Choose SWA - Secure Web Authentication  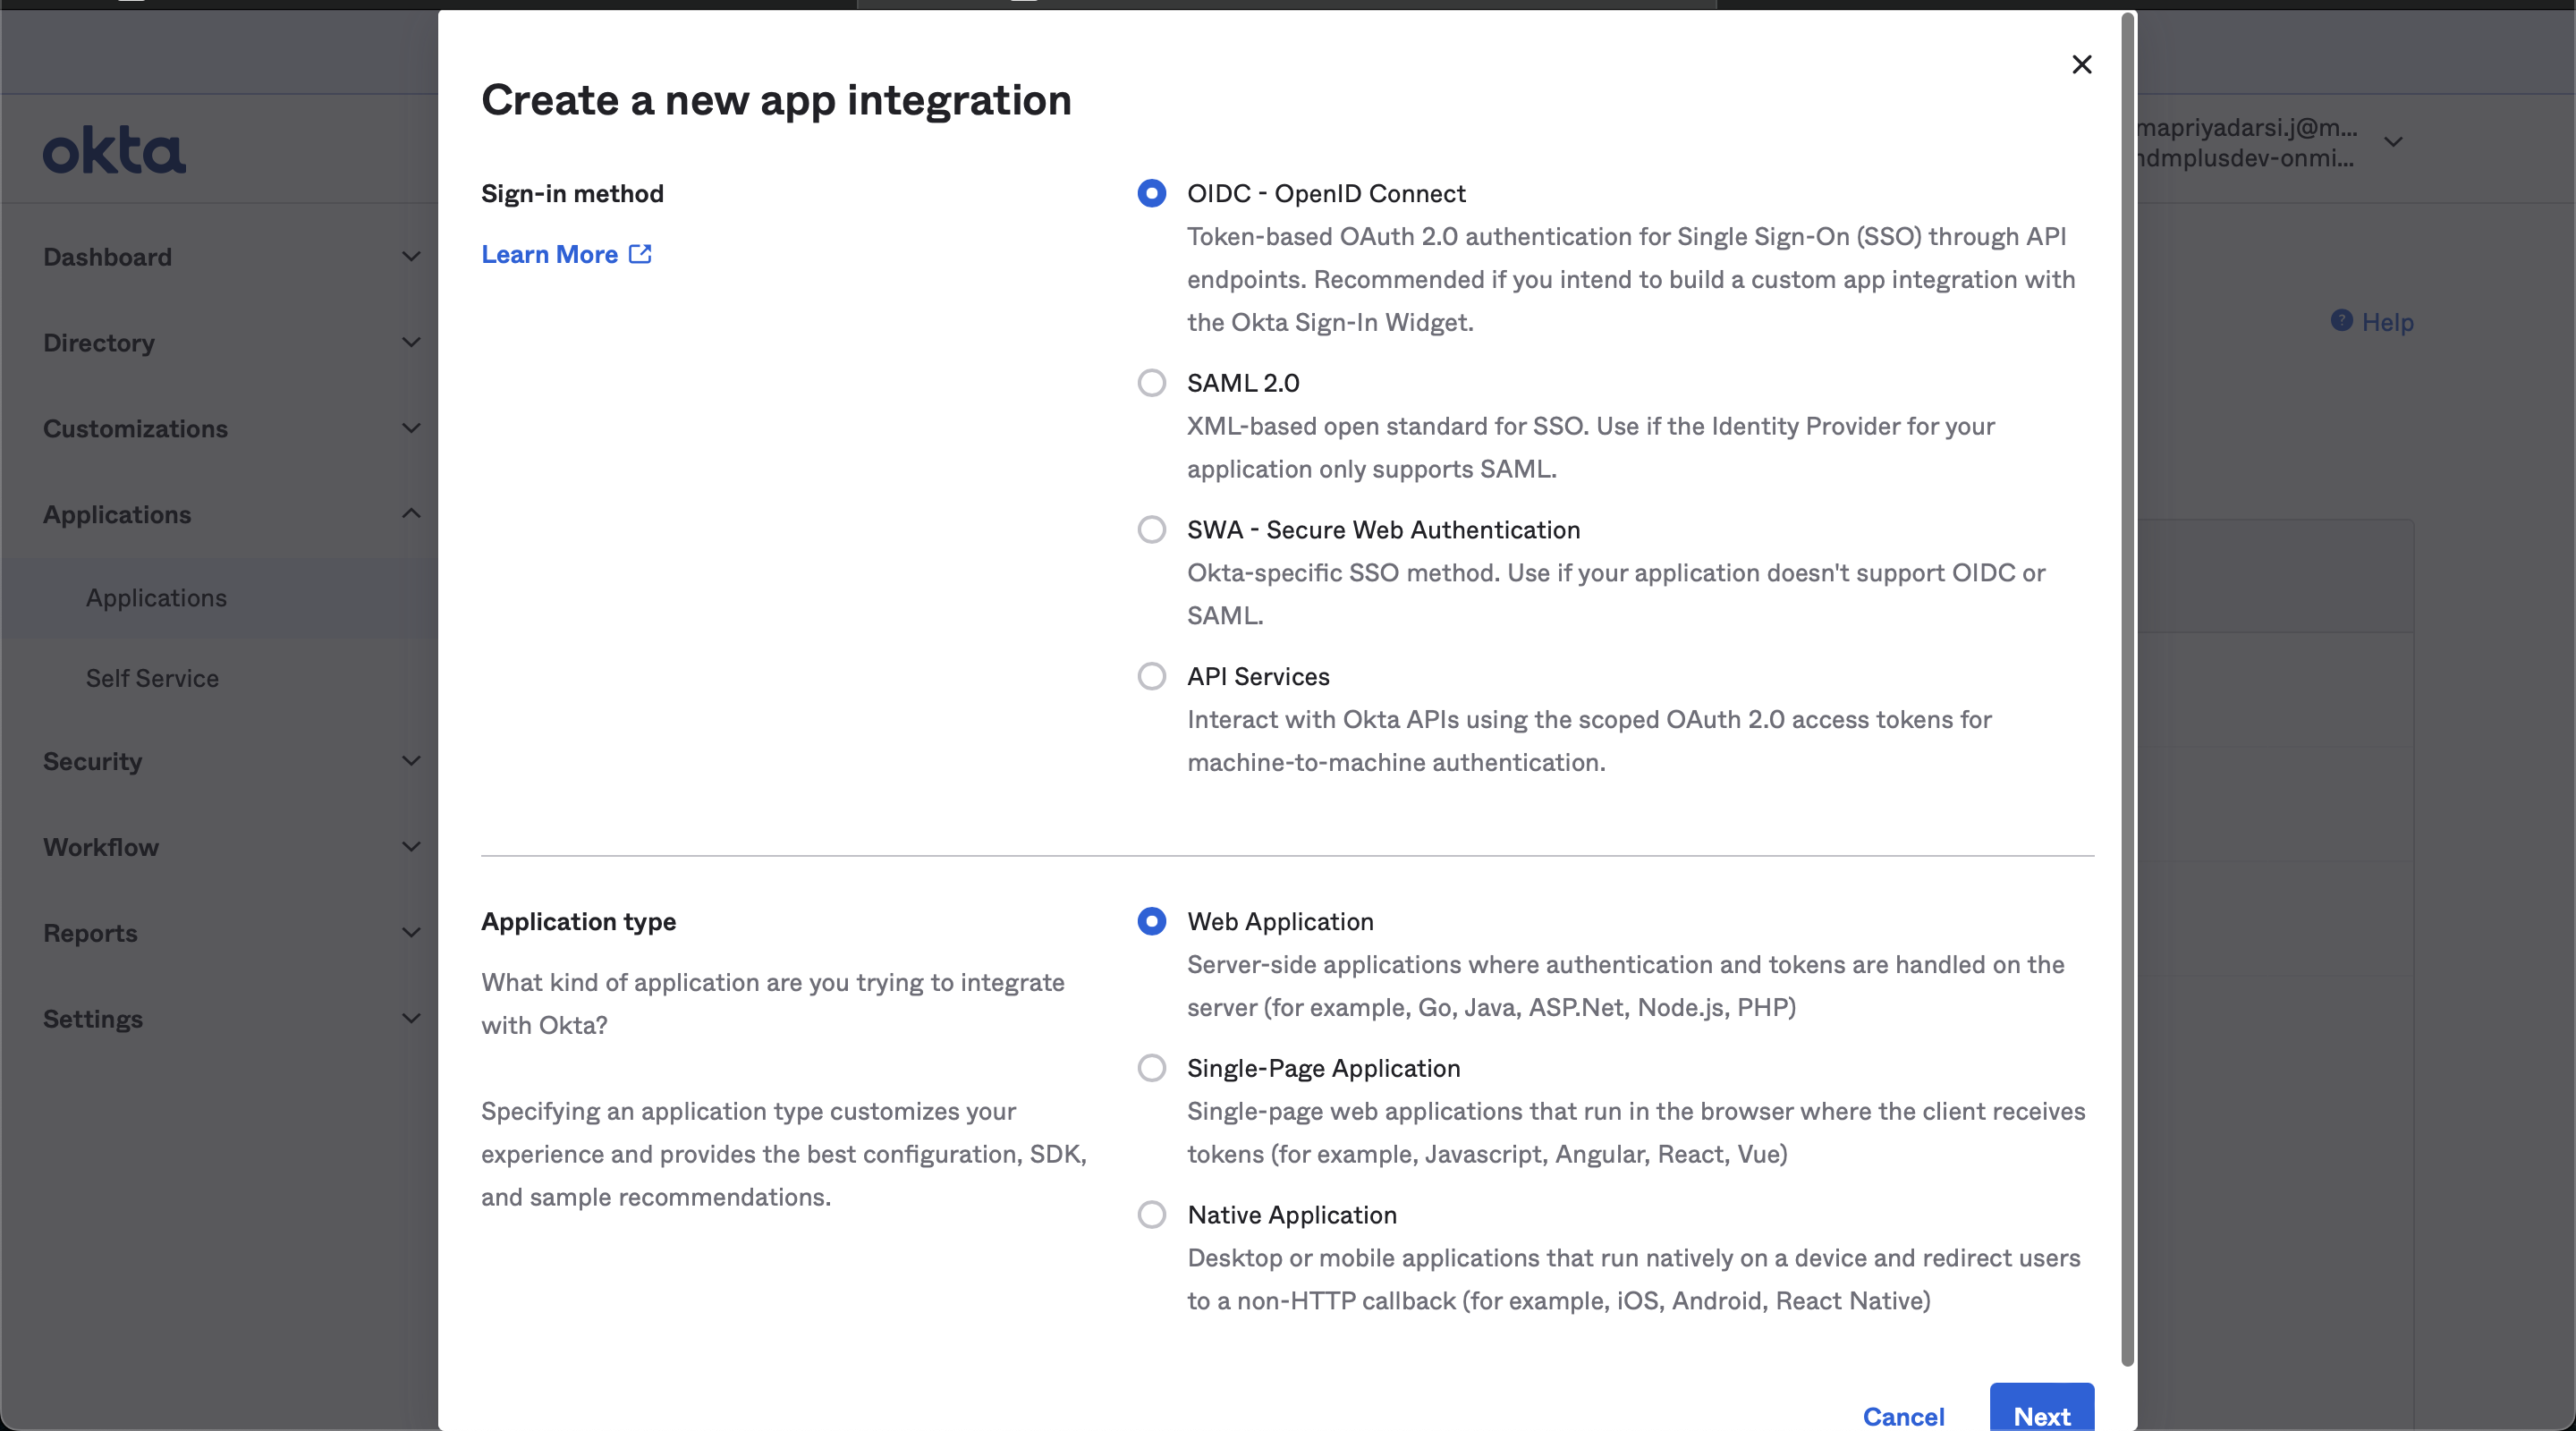point(1151,529)
